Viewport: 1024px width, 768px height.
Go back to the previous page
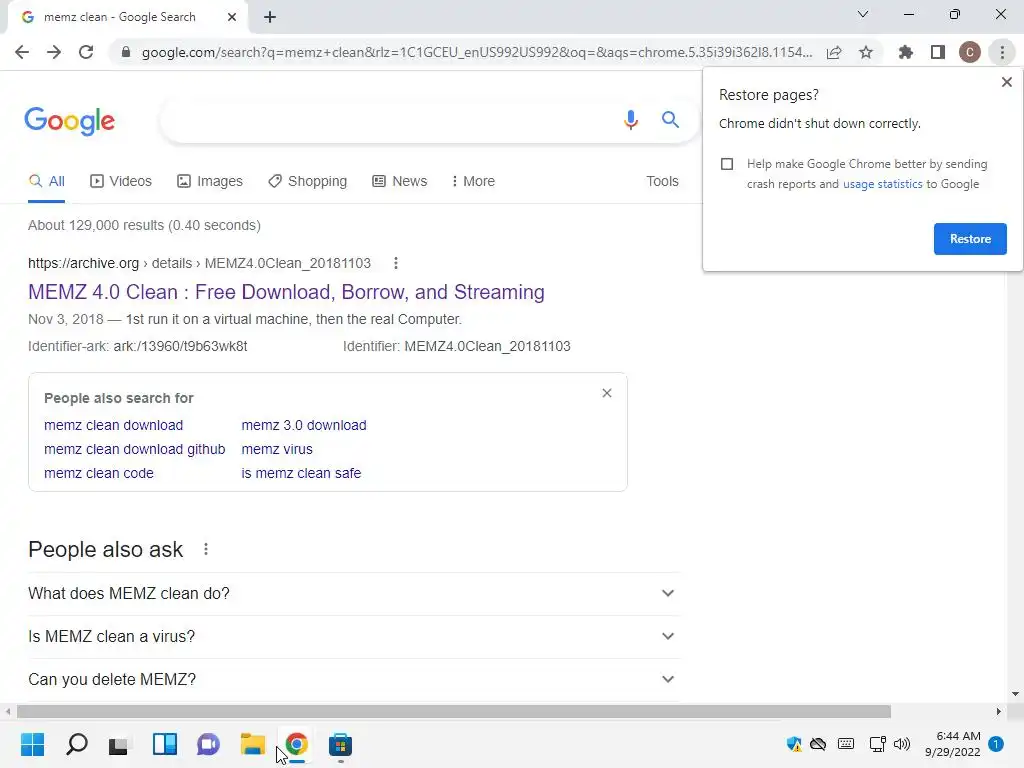click(22, 52)
